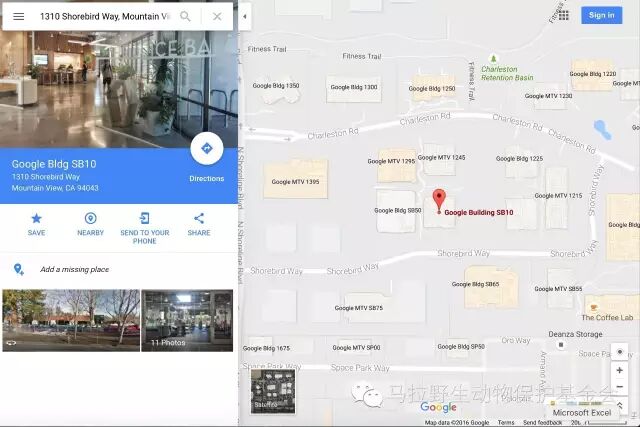640x427 pixels.
Task: Click the NEARBY label
Action: coord(90,233)
